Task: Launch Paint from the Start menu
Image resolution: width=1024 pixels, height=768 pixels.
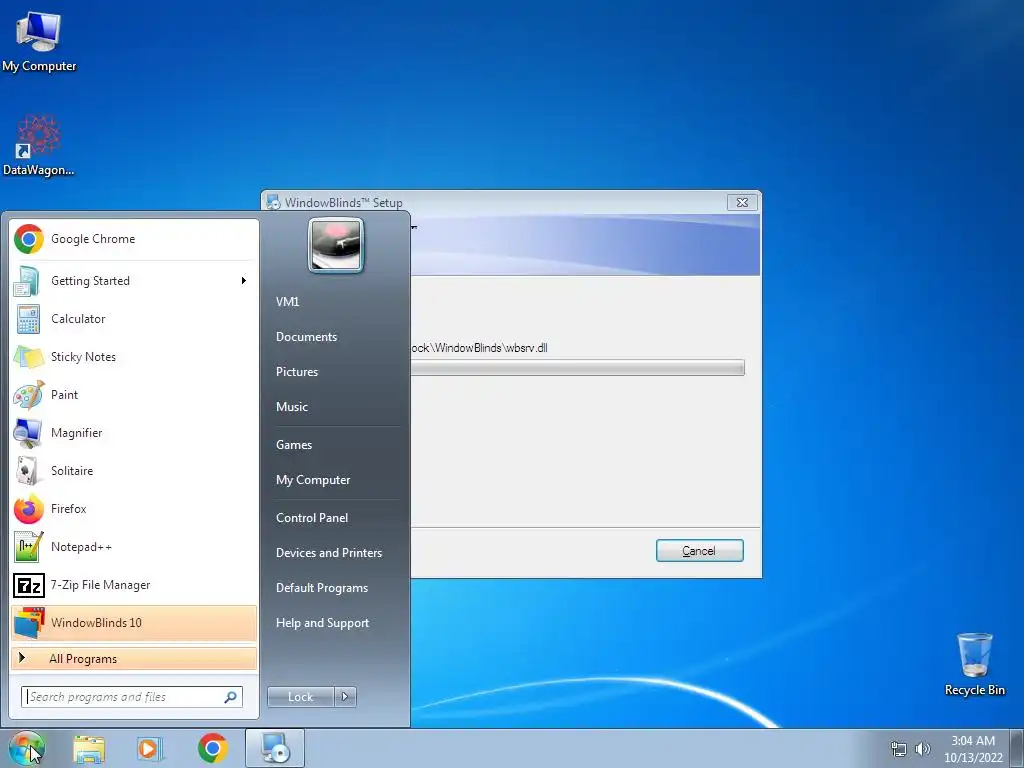Action: [134, 394]
